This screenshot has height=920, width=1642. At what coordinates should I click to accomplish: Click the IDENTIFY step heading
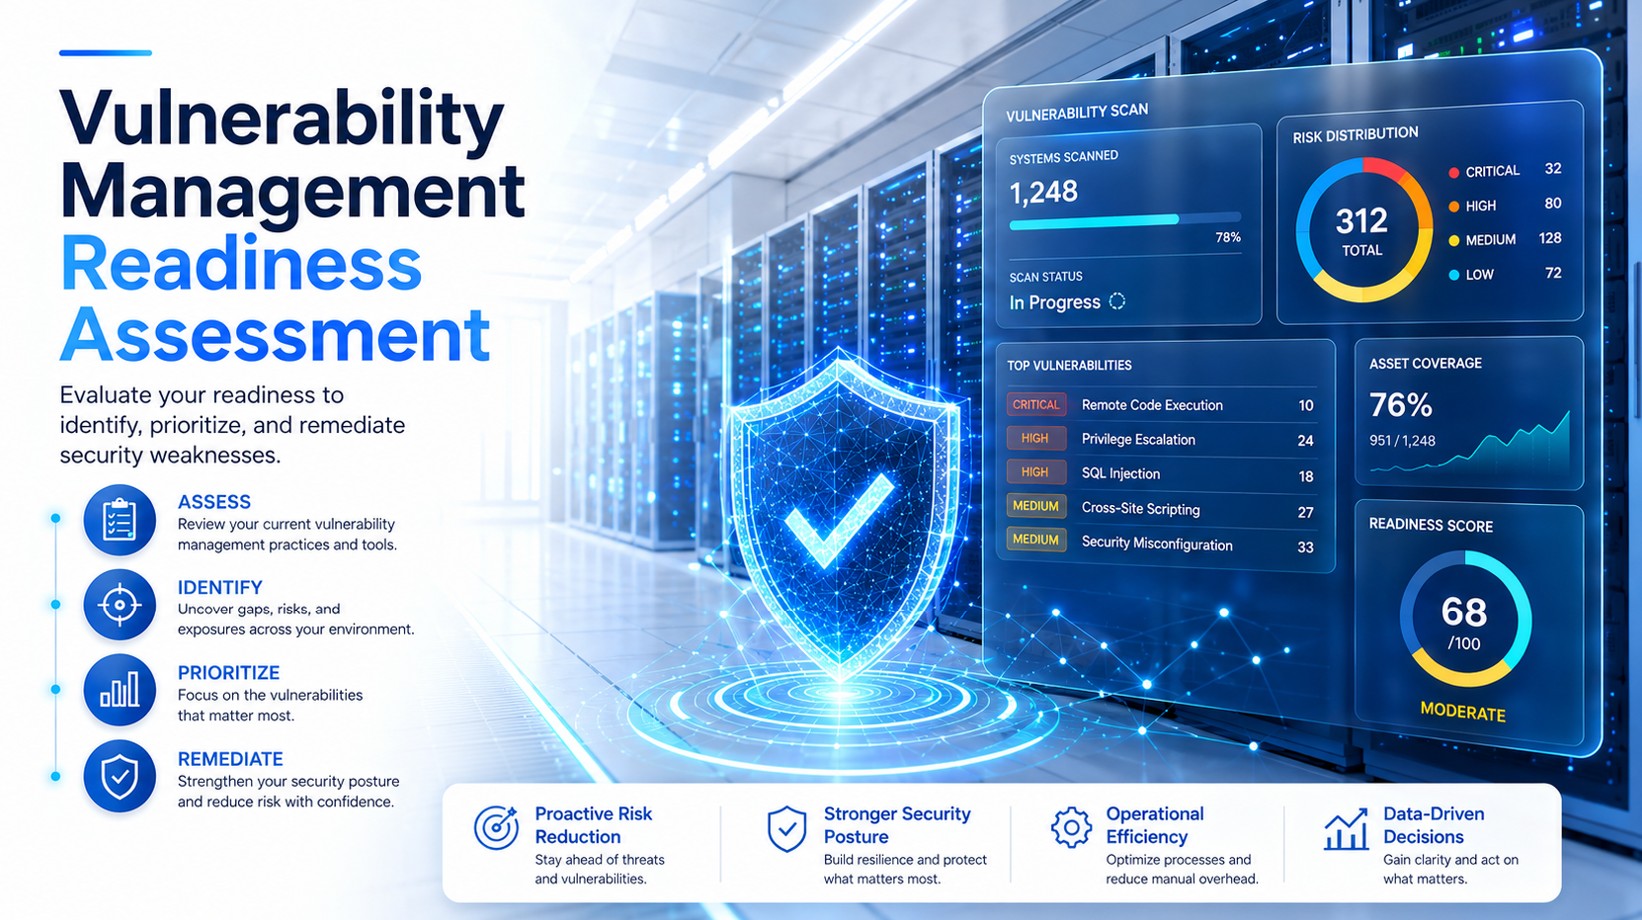click(x=220, y=587)
